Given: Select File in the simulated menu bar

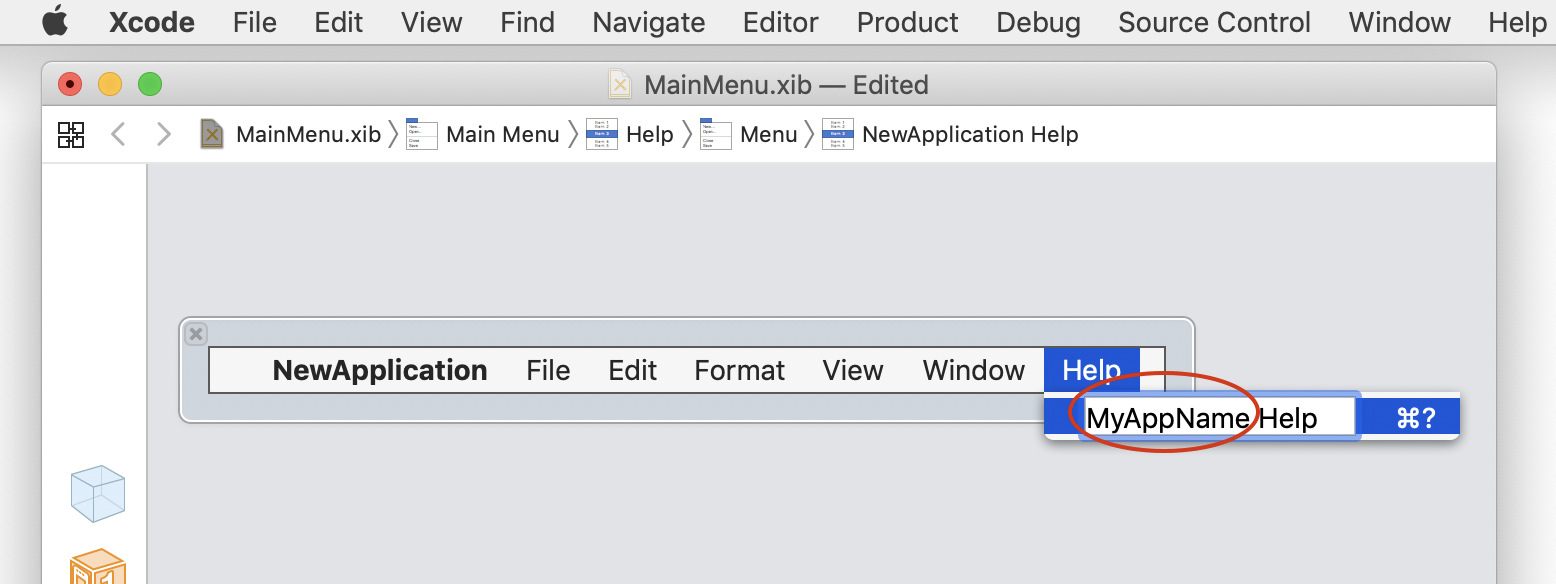Looking at the screenshot, I should coord(548,370).
